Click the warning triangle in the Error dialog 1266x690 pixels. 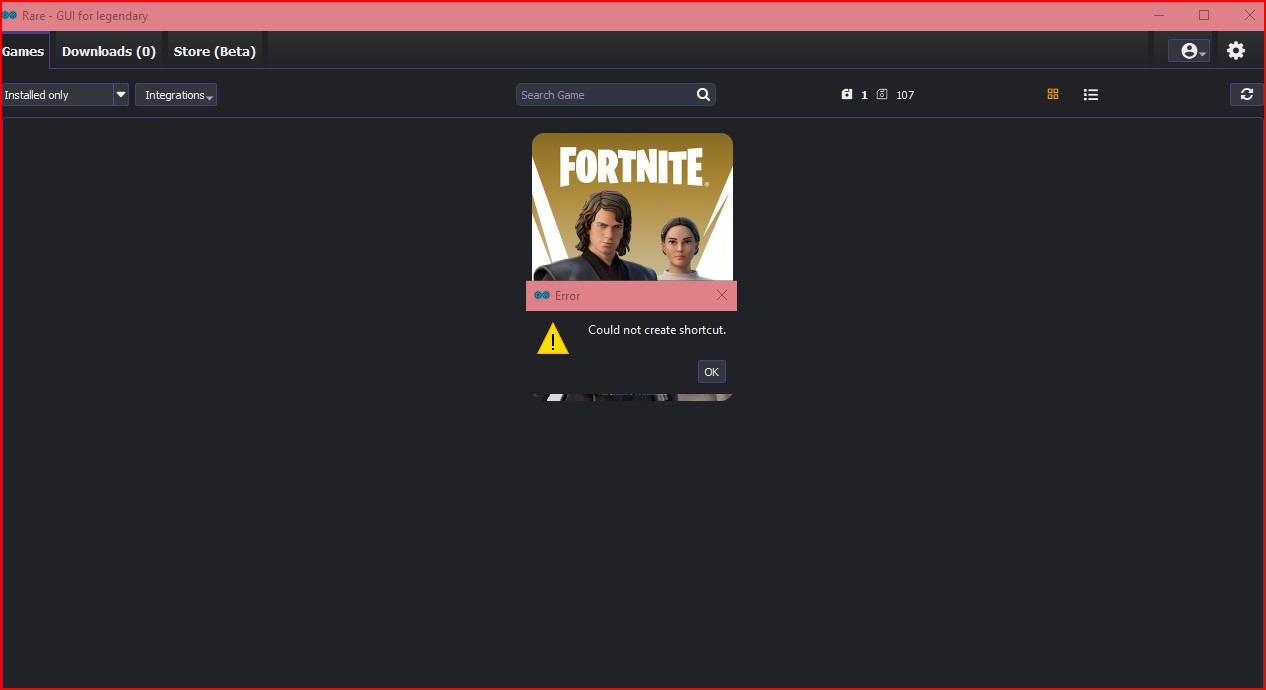point(552,338)
